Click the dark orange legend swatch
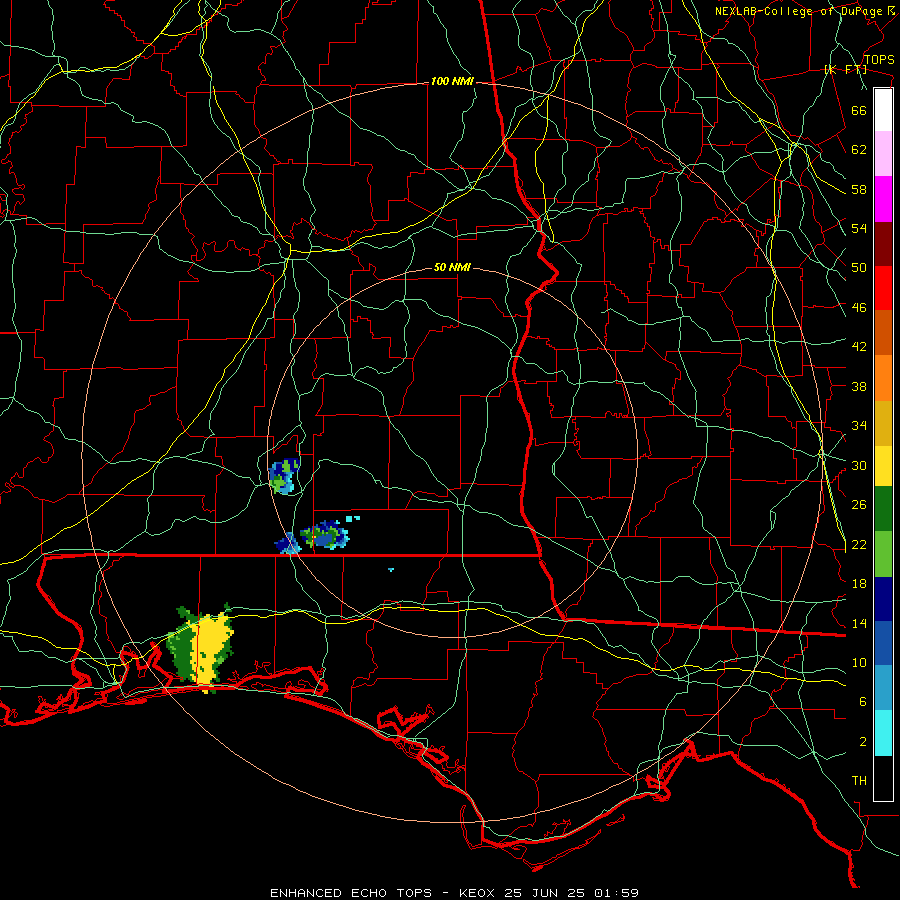 coord(883,333)
